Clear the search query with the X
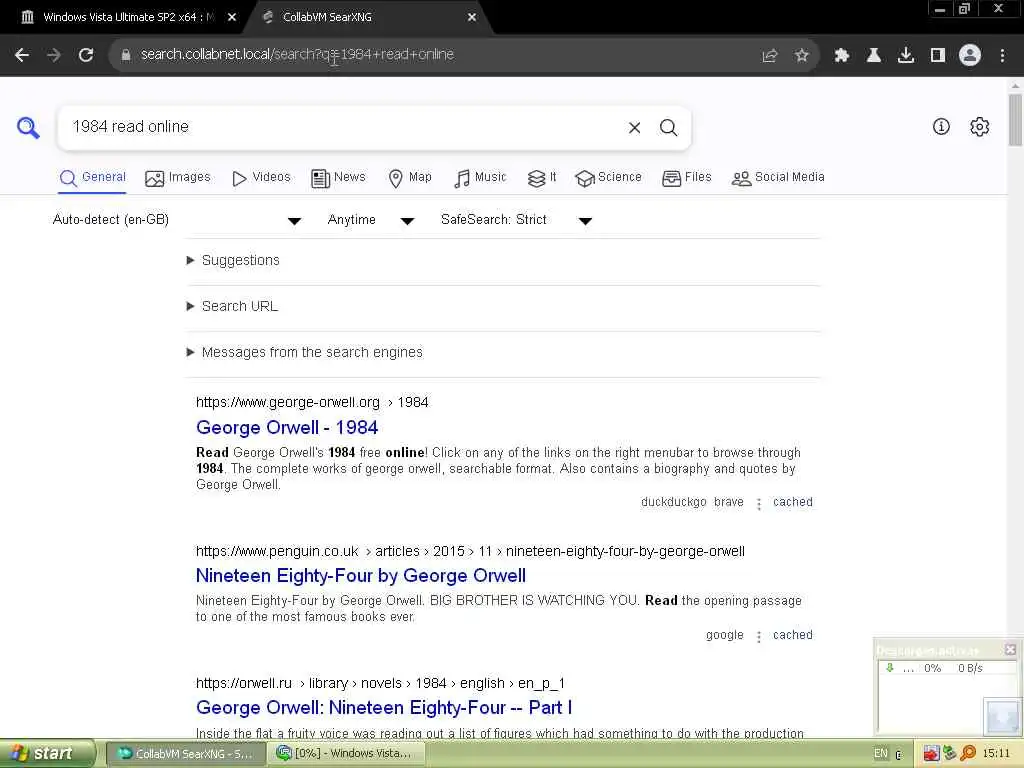 [634, 128]
